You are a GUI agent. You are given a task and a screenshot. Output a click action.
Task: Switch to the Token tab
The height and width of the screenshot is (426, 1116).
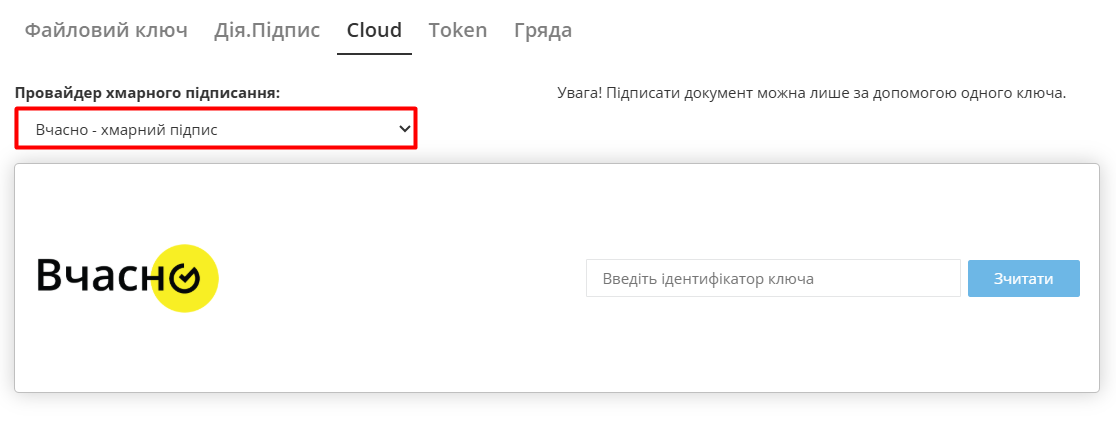click(458, 30)
